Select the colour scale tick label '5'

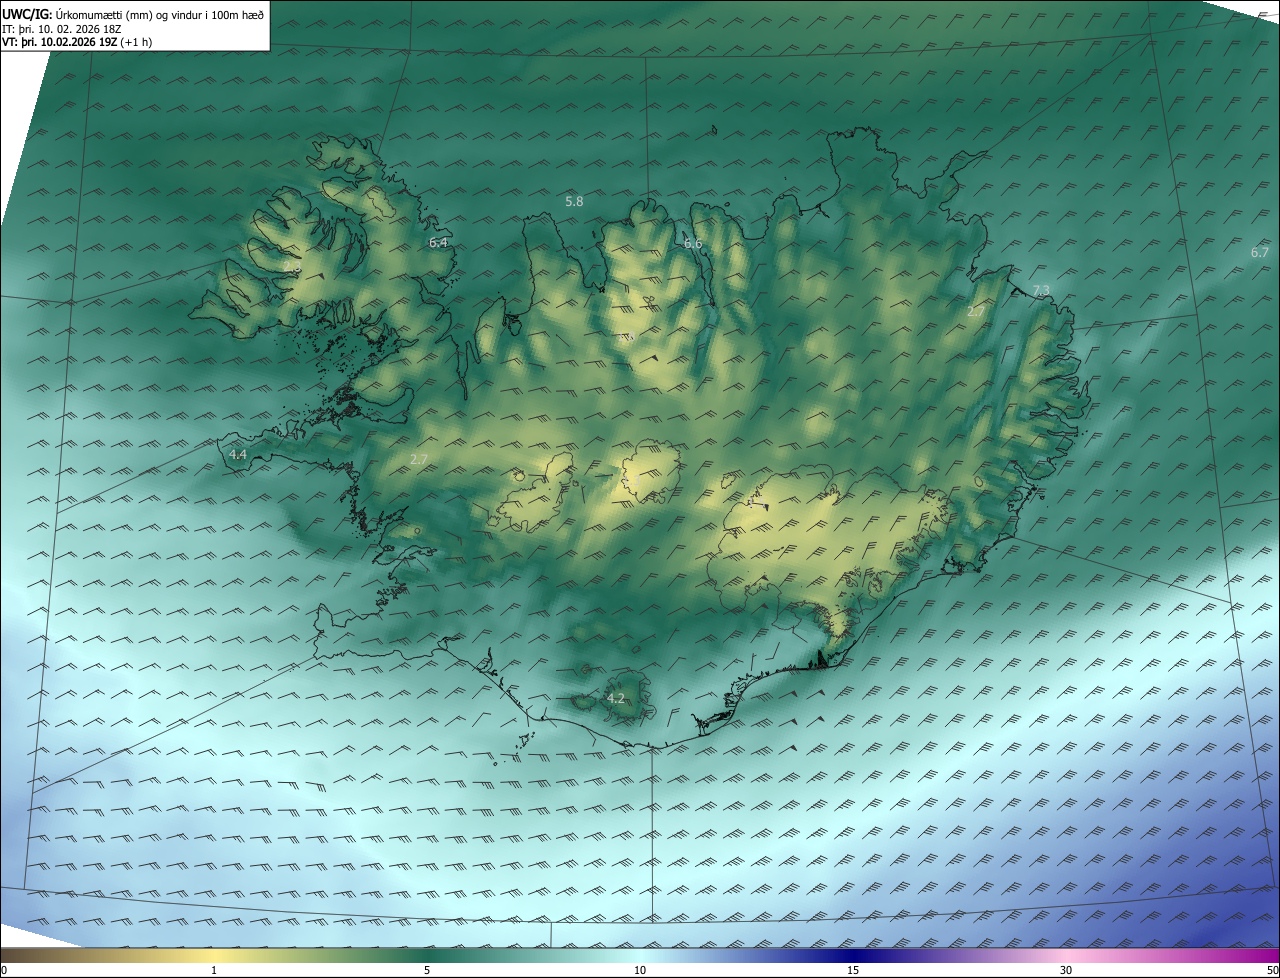(x=427, y=970)
